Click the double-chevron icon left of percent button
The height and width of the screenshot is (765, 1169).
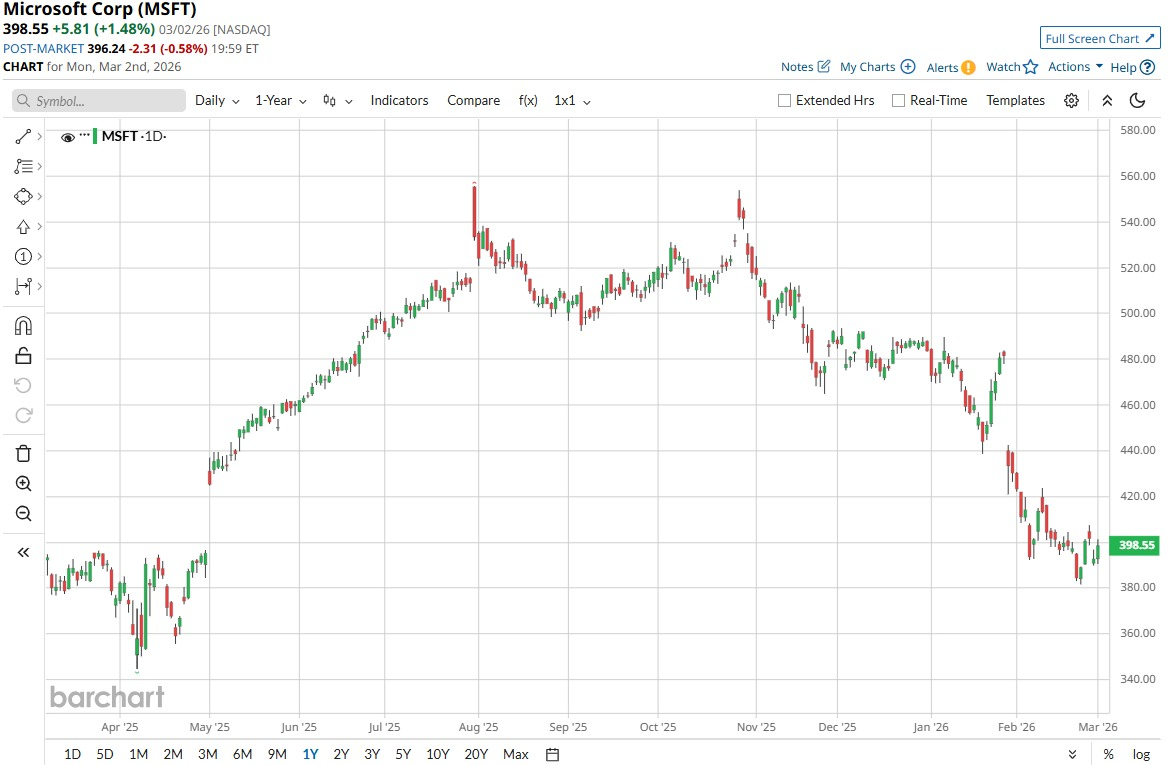[x=1072, y=755]
